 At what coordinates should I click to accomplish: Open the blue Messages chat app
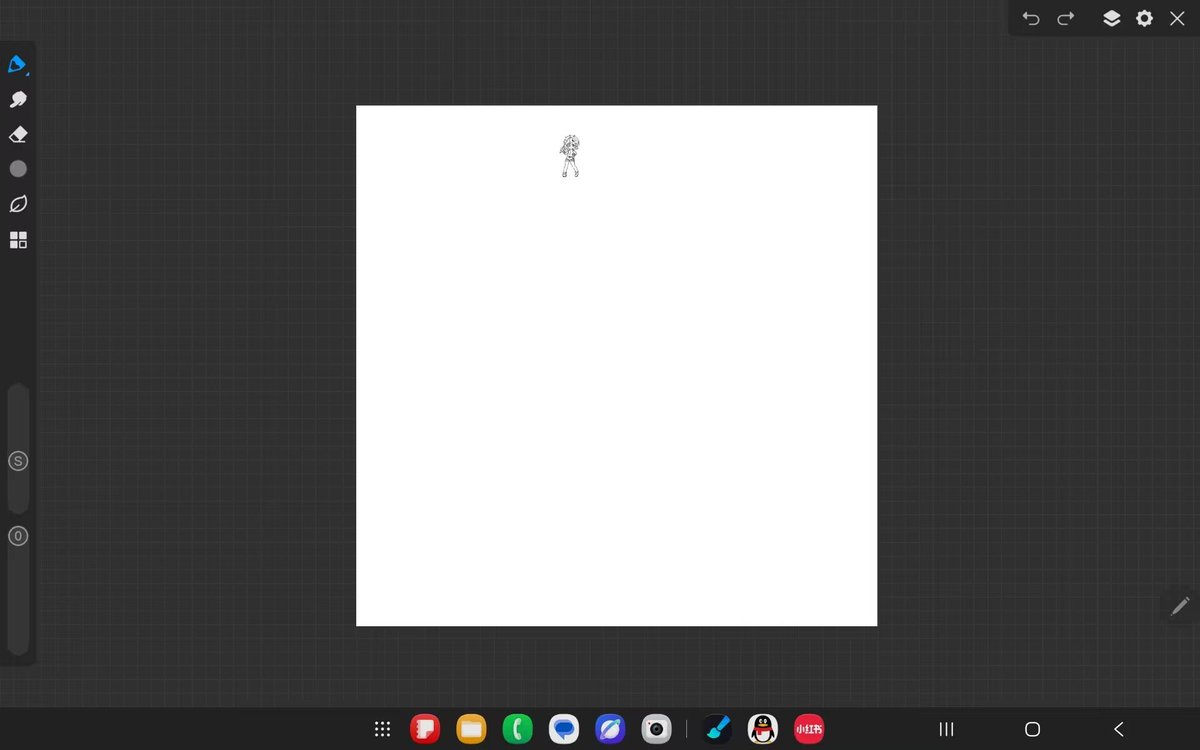[x=564, y=729]
